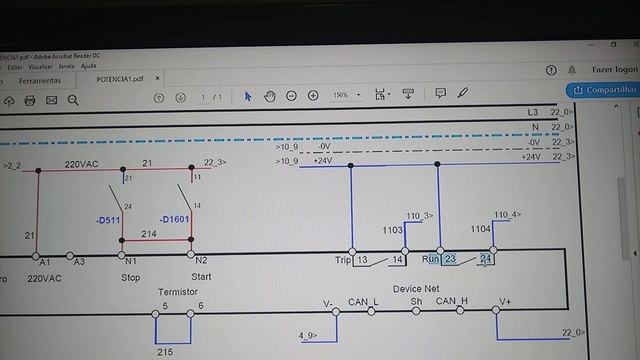Image resolution: width=640 pixels, height=360 pixels.
Task: Click the vertical scrollbar thumb
Action: click(622, 218)
